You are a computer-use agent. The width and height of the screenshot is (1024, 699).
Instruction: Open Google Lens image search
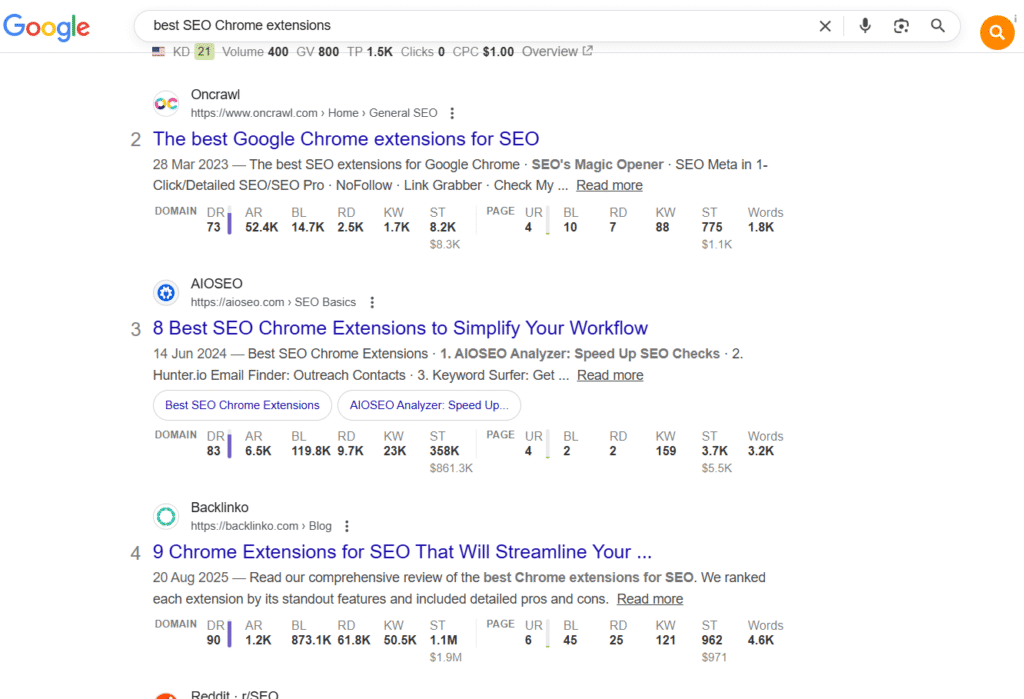tap(901, 26)
